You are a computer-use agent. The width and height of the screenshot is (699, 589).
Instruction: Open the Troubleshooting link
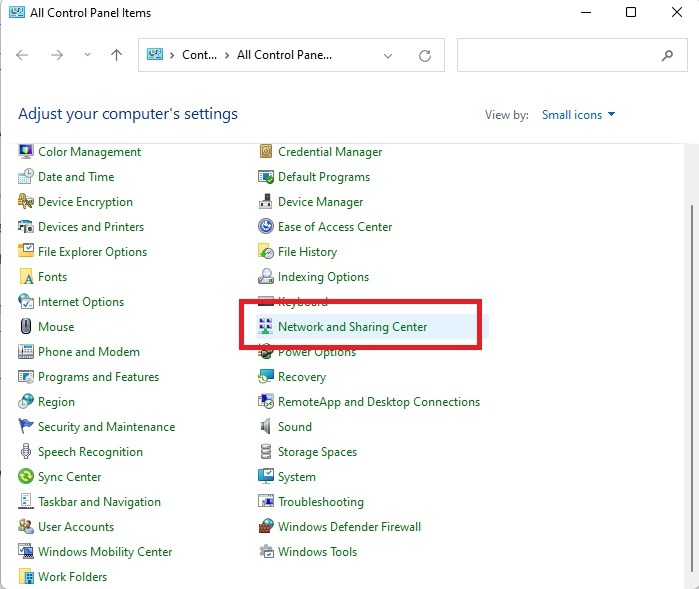tap(321, 501)
